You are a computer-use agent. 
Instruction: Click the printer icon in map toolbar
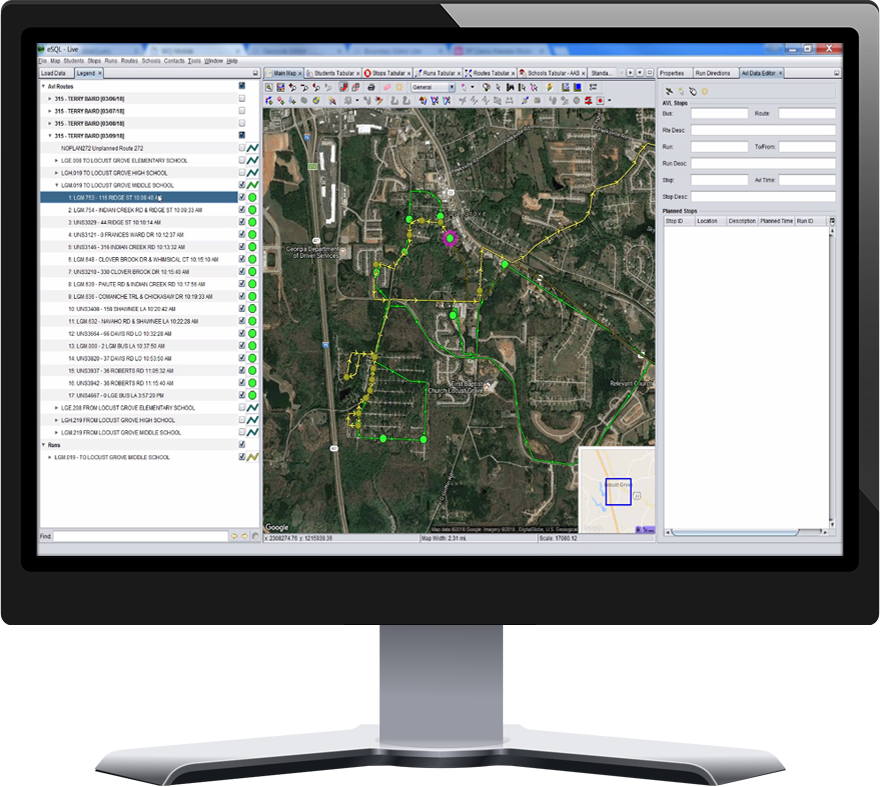click(x=371, y=88)
